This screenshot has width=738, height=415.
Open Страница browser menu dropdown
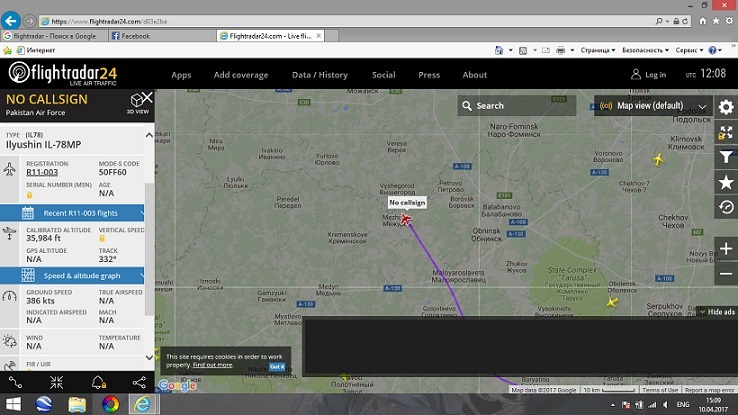click(x=597, y=50)
